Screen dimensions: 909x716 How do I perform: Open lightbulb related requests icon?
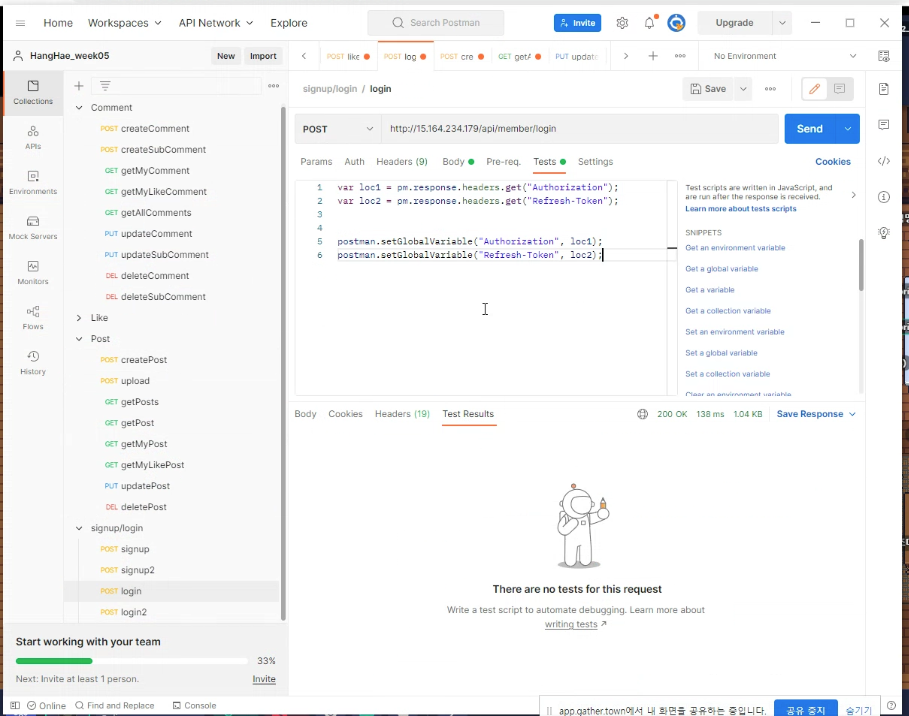883,233
